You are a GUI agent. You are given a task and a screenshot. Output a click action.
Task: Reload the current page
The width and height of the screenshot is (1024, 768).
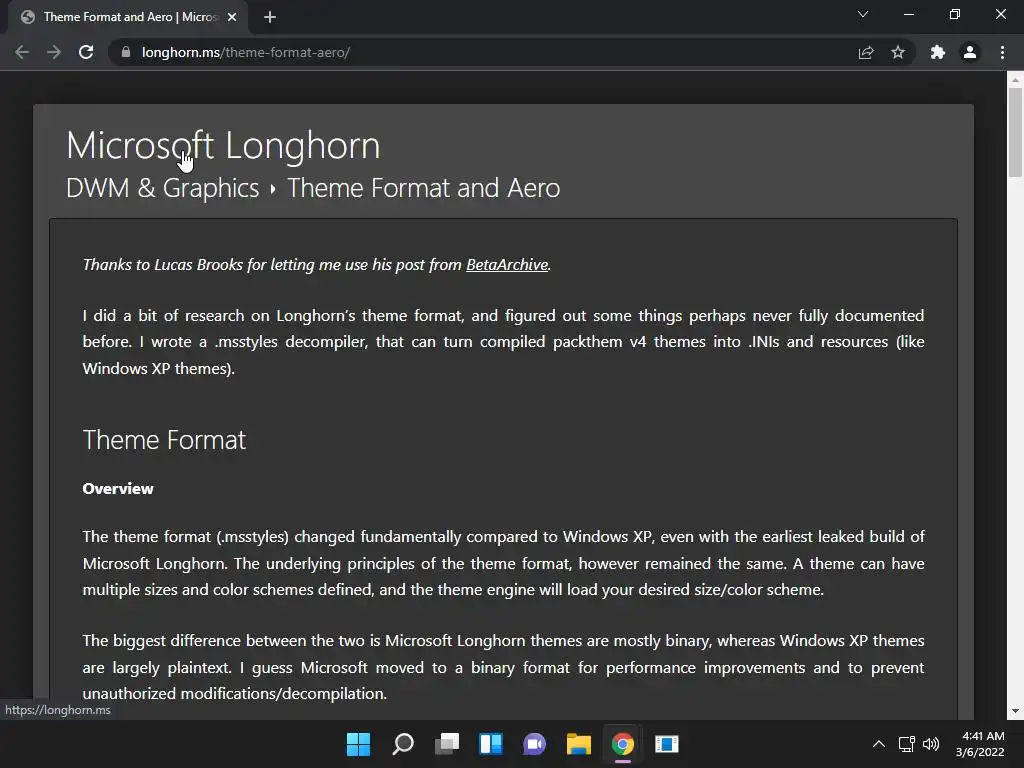[86, 52]
